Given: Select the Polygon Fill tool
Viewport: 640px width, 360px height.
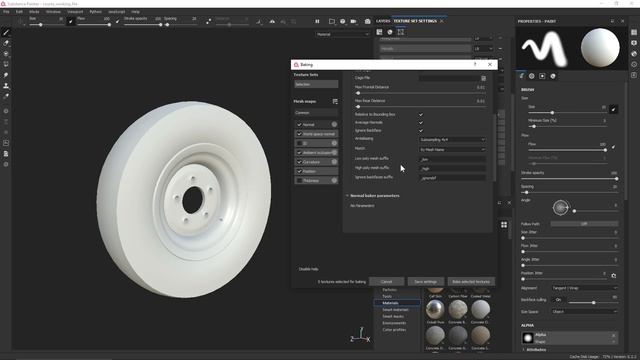Looking at the screenshot, I should [x=6, y=64].
